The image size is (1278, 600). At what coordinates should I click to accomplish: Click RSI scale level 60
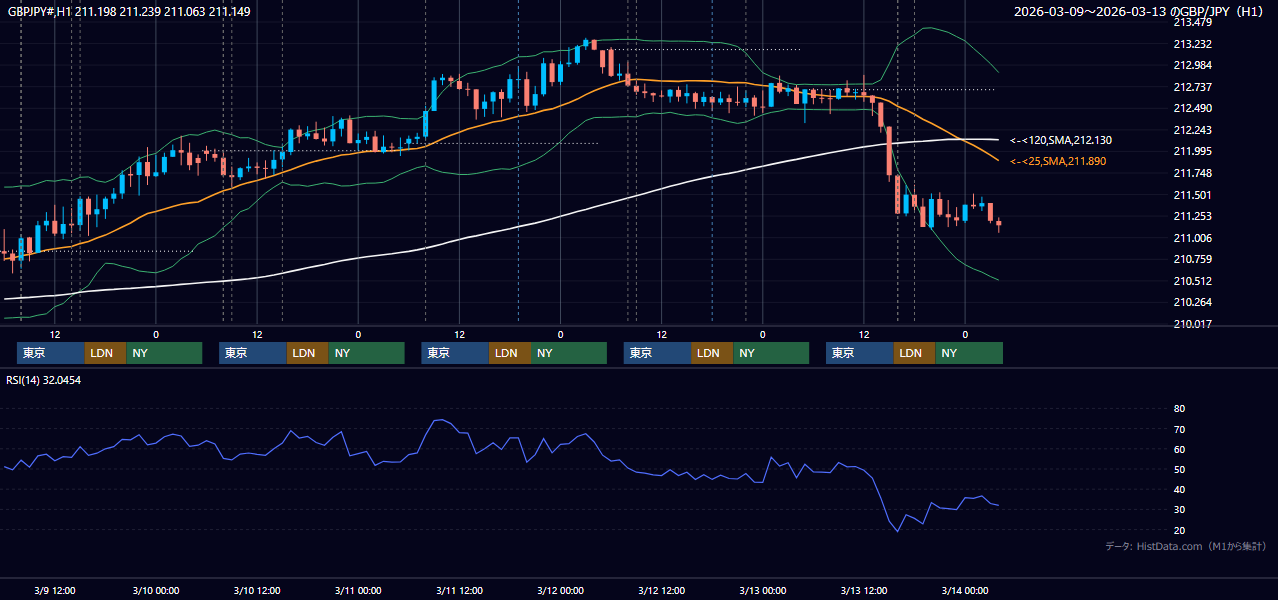1179,449
